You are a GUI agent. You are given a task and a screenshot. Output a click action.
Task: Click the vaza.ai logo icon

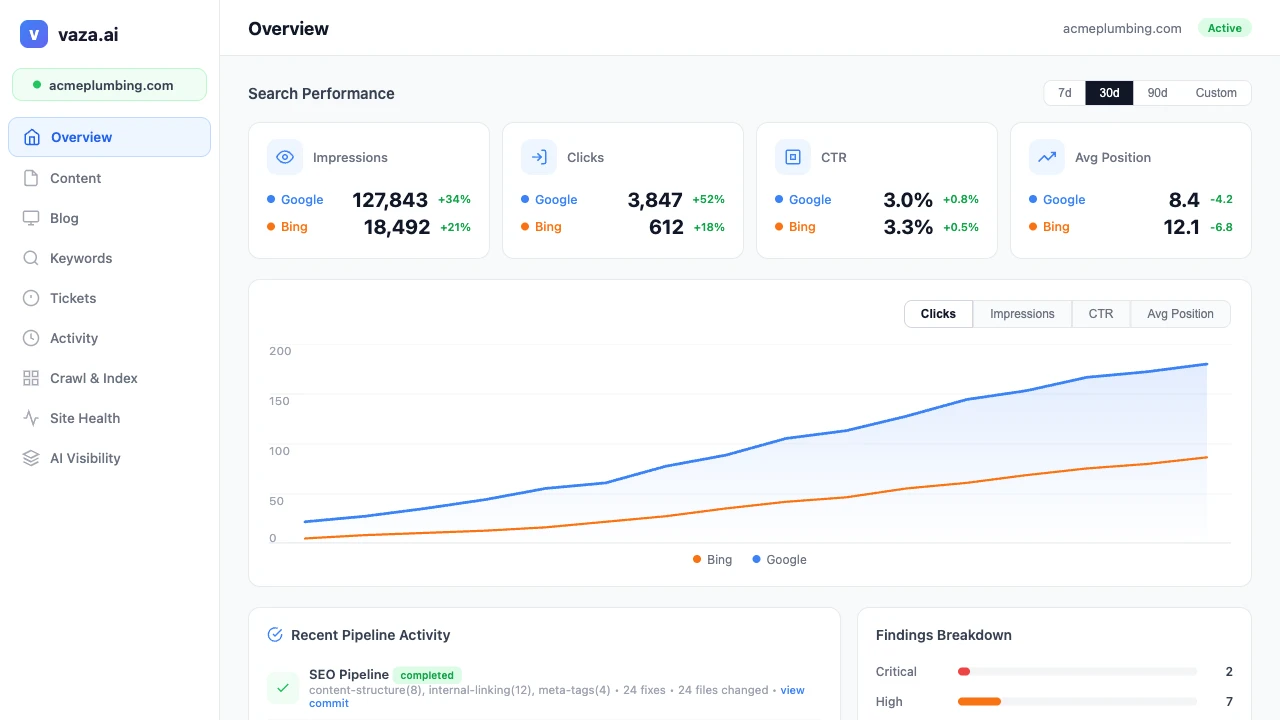(34, 34)
